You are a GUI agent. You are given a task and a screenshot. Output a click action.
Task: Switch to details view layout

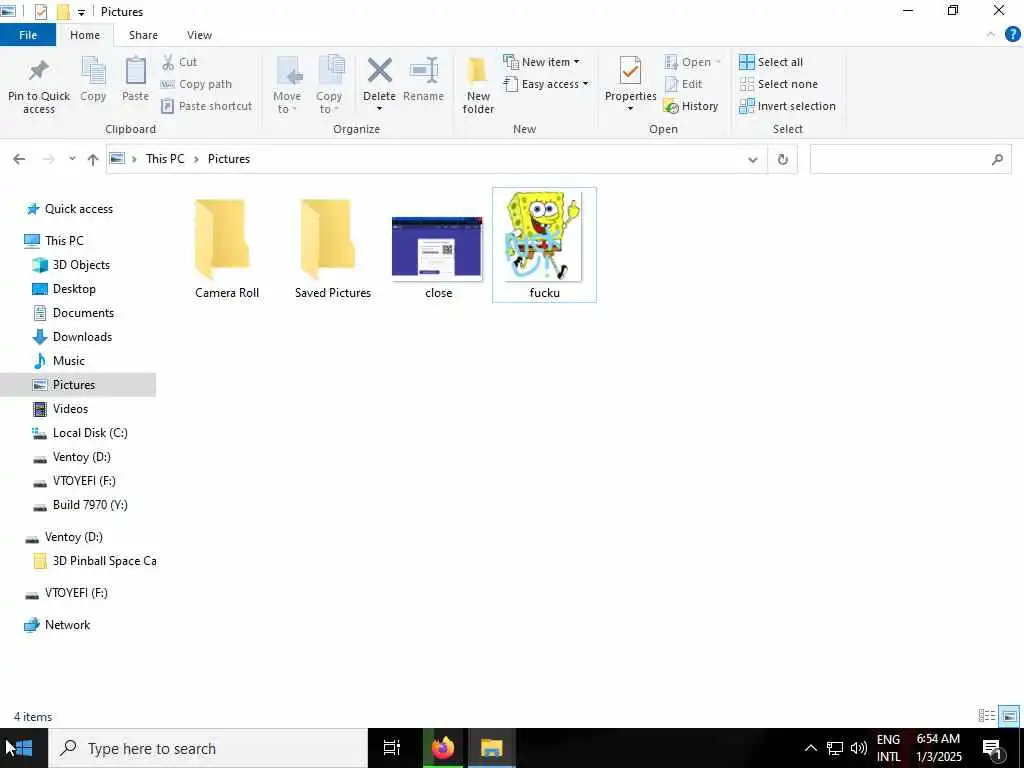pos(987,716)
